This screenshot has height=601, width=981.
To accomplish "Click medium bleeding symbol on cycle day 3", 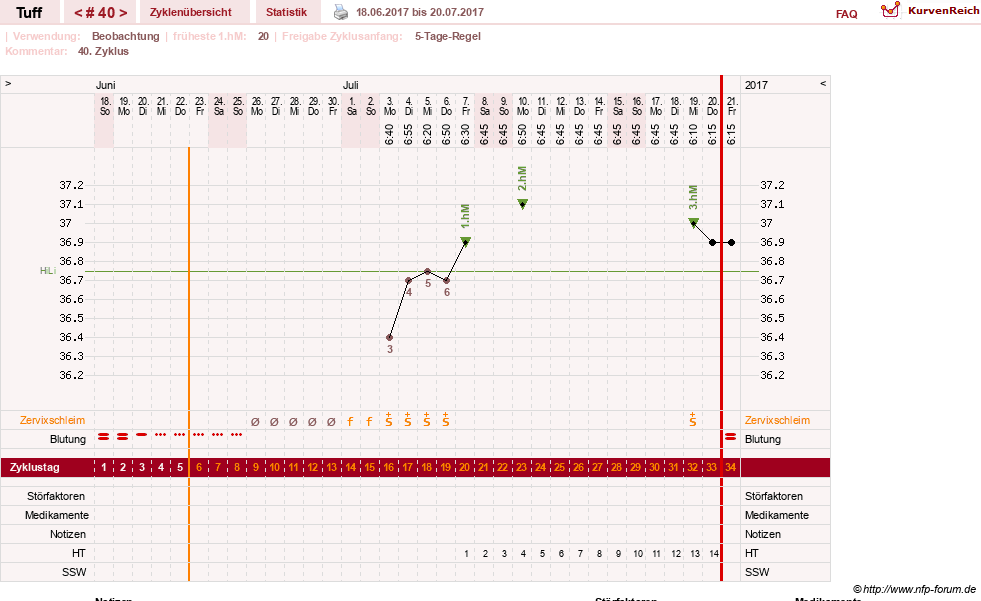I will pyautogui.click(x=142, y=434).
